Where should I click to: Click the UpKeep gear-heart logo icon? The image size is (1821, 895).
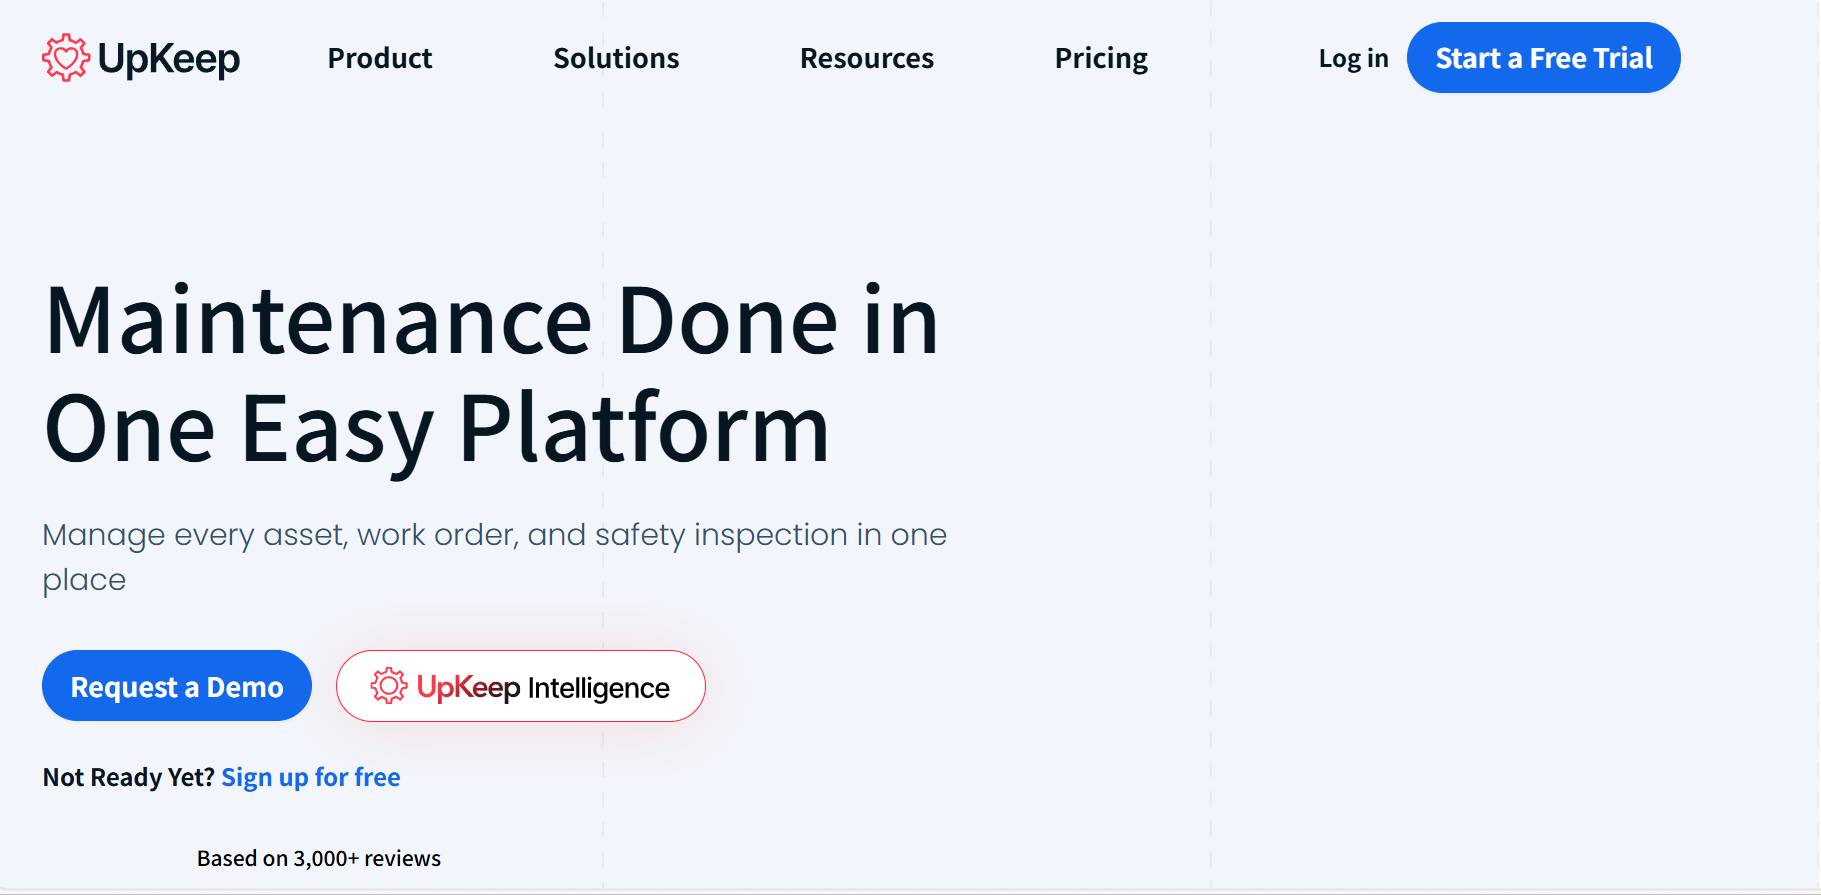pos(66,58)
